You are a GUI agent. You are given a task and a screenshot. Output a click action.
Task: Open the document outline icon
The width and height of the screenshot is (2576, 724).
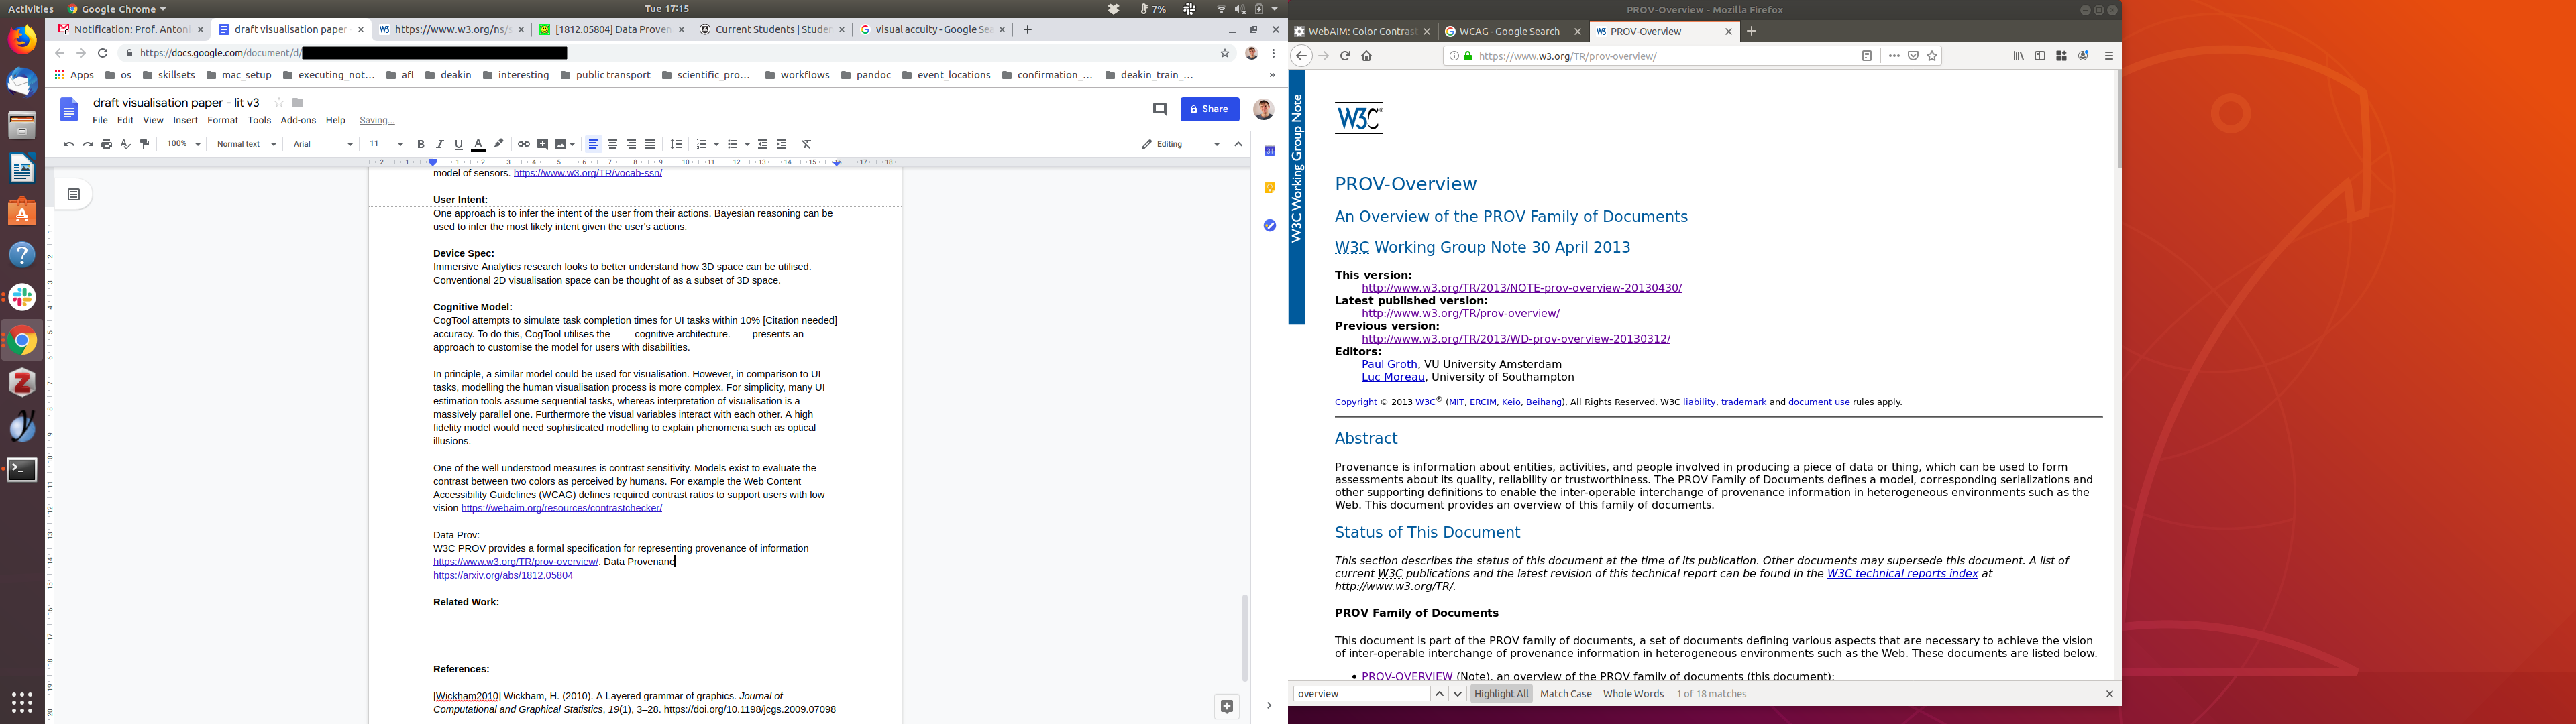point(74,194)
